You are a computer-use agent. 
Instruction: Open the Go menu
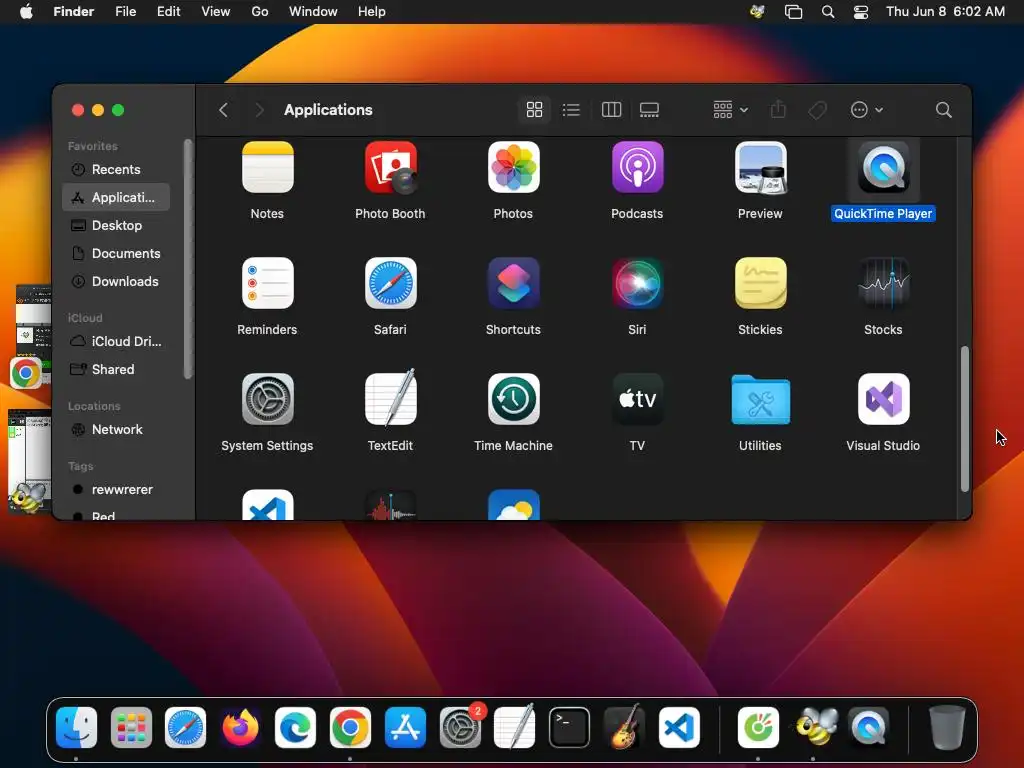tap(260, 12)
